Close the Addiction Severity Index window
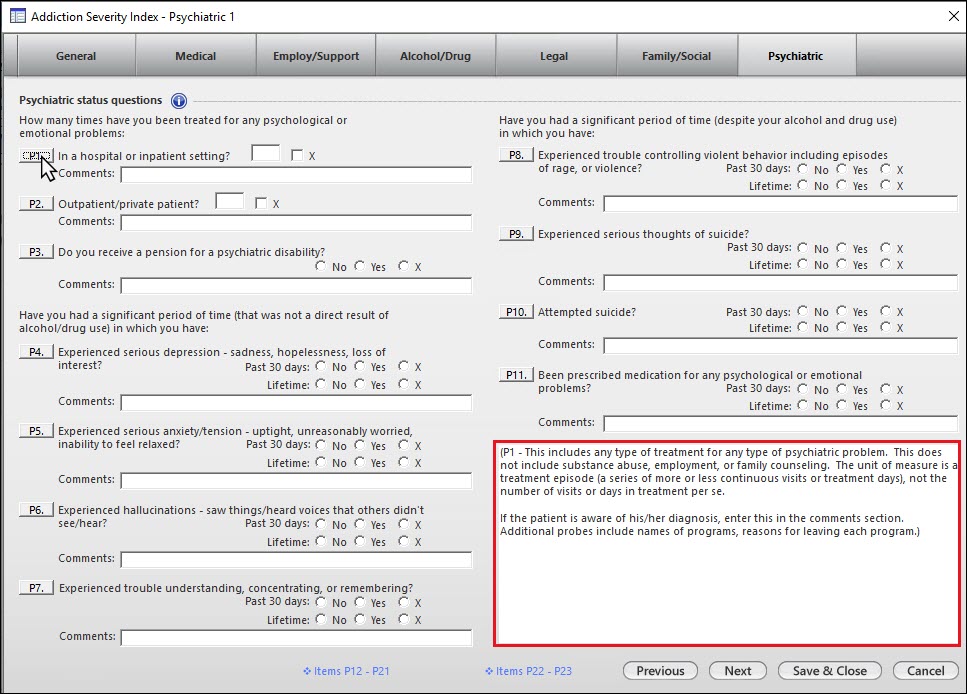This screenshot has width=967, height=694. click(x=950, y=17)
